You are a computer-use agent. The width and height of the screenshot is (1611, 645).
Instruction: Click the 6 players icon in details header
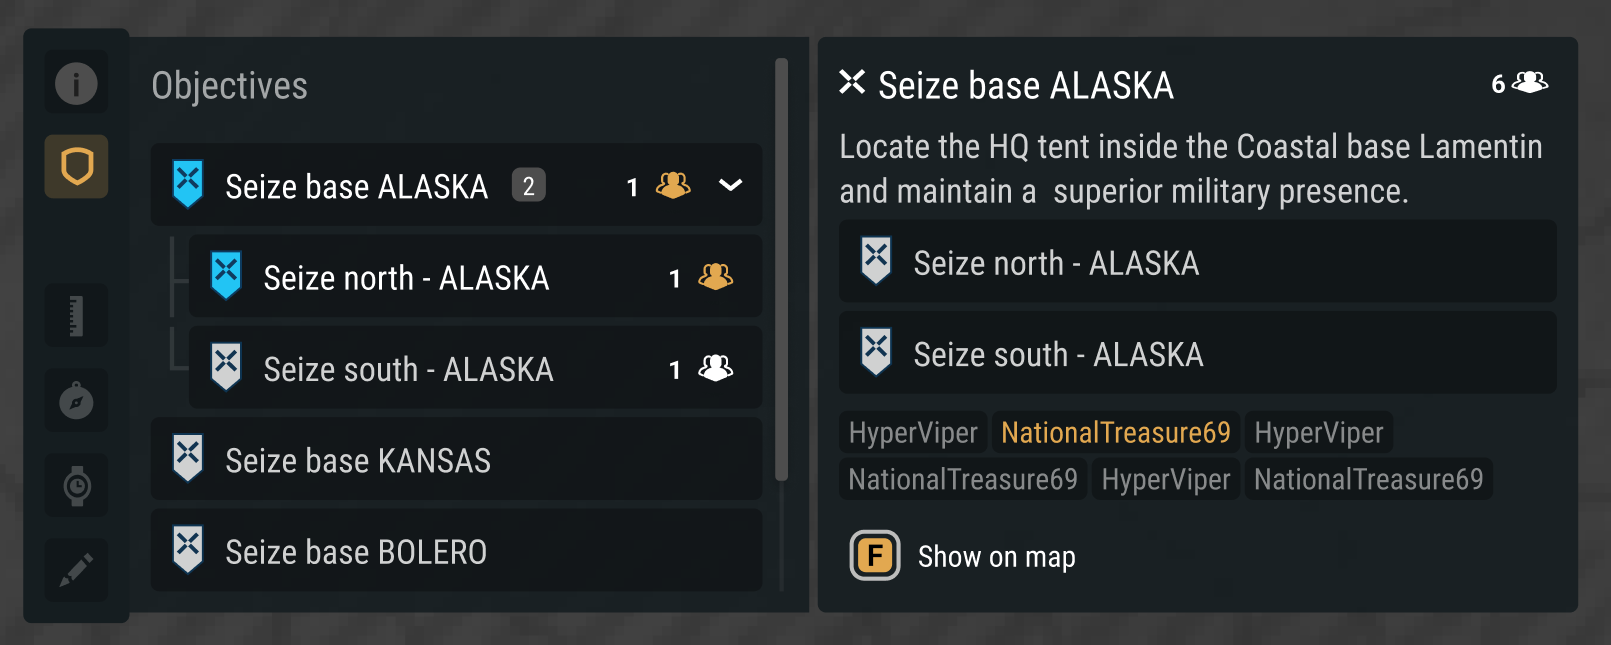[1530, 83]
